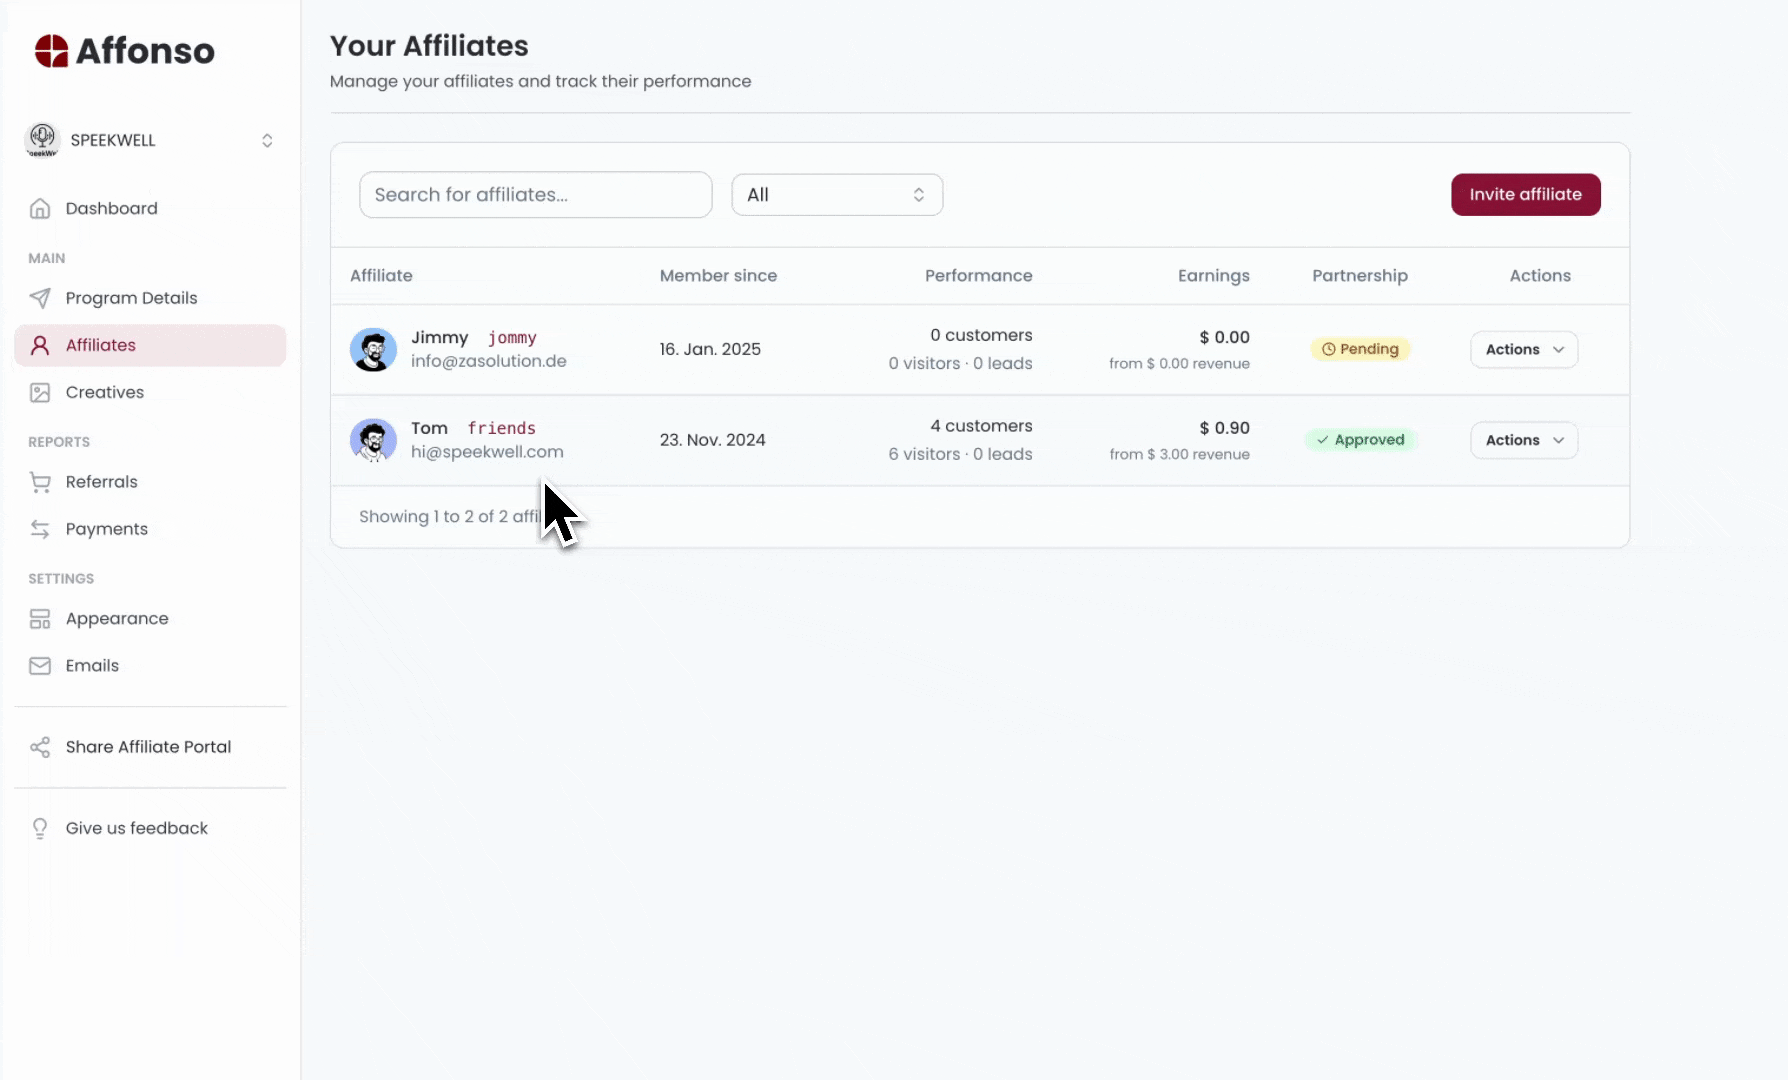Viewport: 1788px width, 1080px height.
Task: Open the All status filter dropdown
Action: pos(836,195)
